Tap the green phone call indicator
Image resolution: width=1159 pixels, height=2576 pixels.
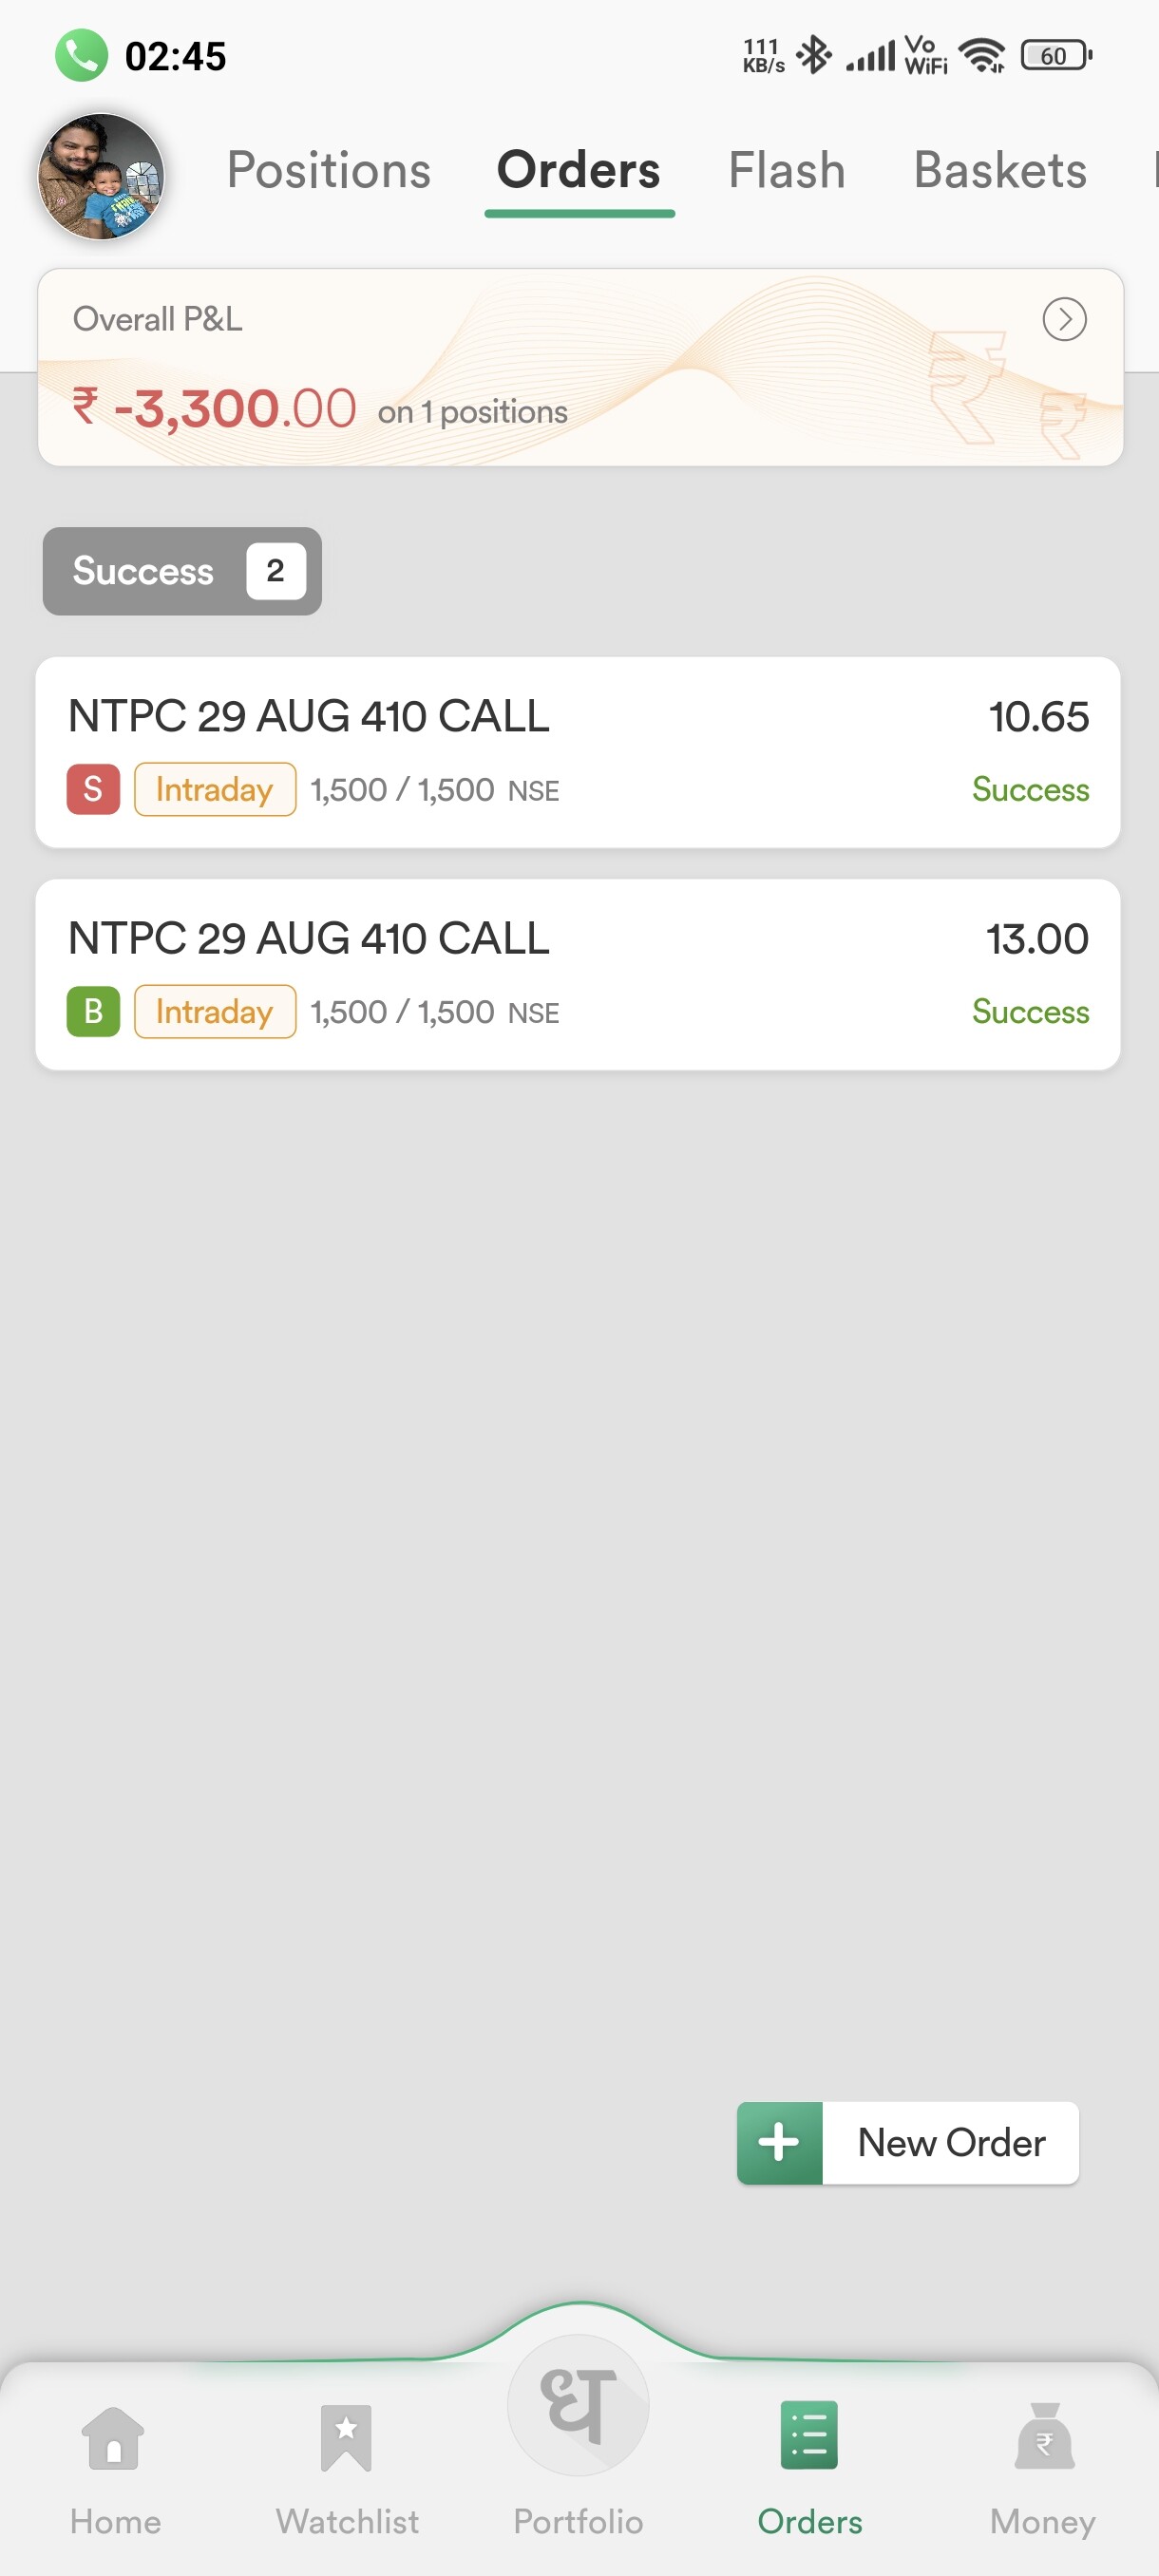pos(81,56)
